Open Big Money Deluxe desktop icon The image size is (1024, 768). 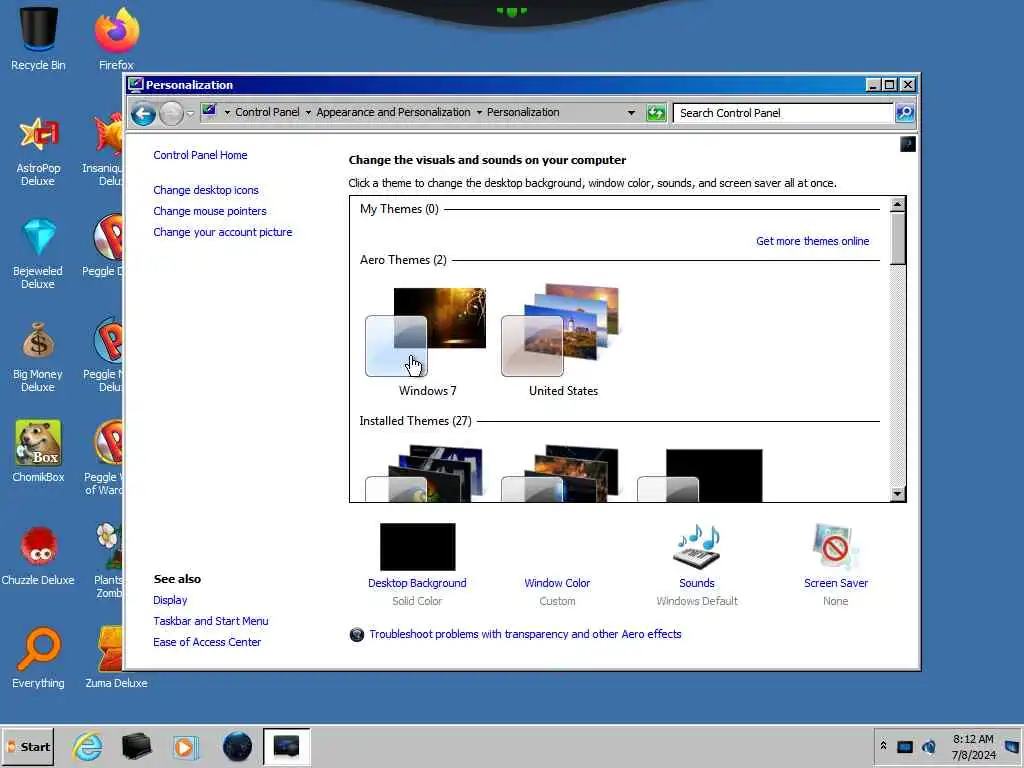38,357
